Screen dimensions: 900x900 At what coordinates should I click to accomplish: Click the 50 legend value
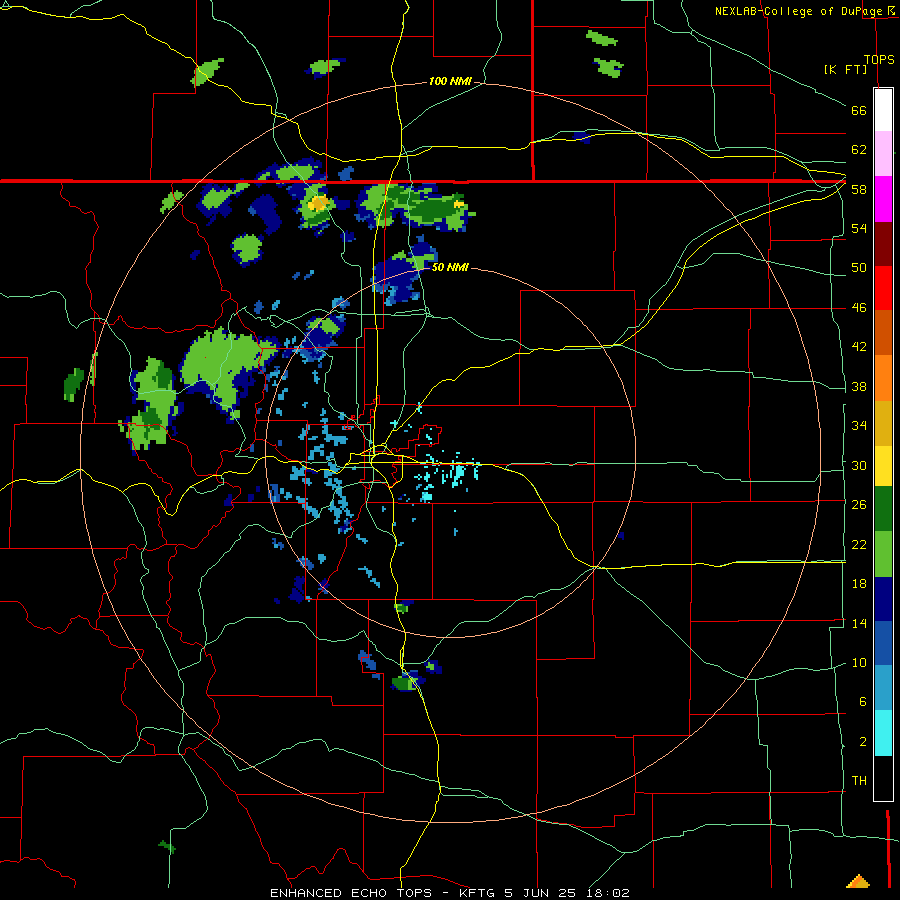click(x=859, y=267)
